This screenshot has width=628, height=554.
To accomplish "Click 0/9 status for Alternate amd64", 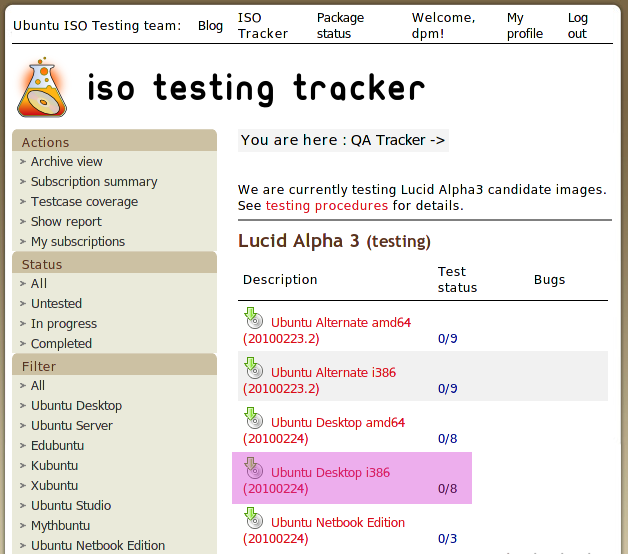I will (447, 339).
